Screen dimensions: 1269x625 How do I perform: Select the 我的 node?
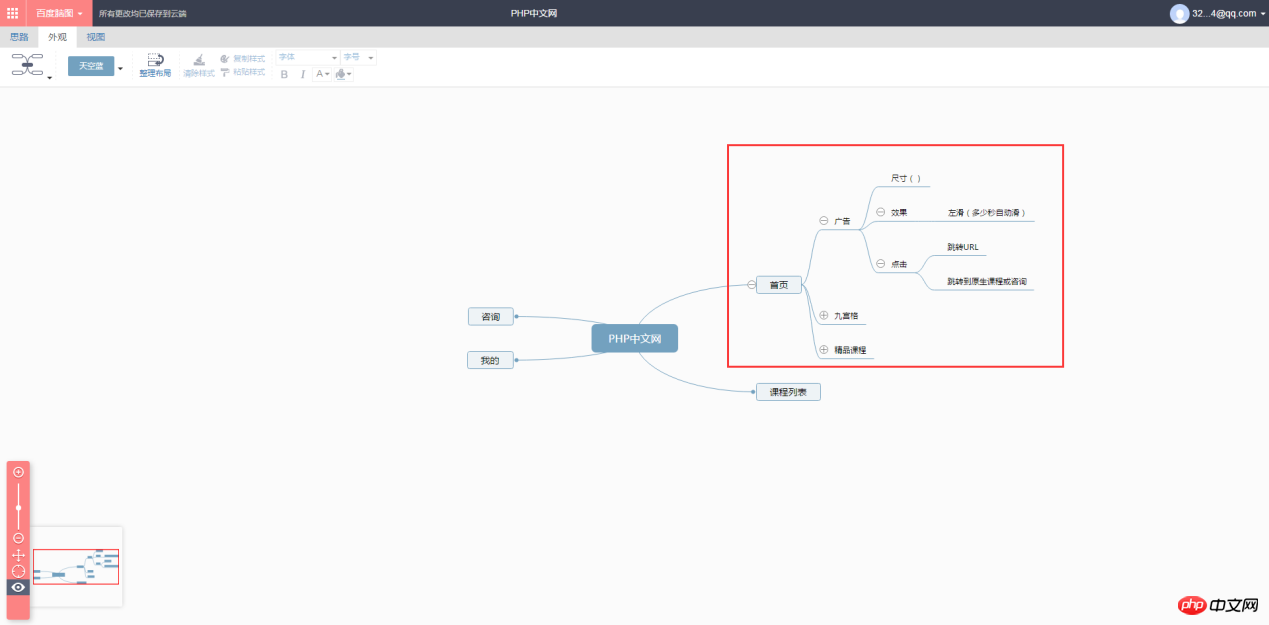[490, 360]
